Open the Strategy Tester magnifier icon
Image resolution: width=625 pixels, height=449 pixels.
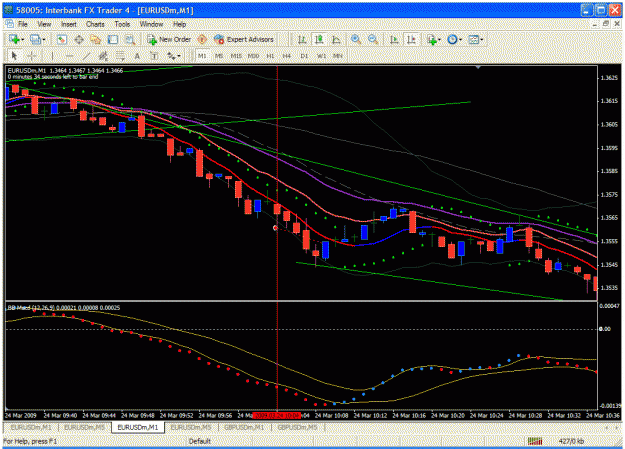click(x=130, y=39)
